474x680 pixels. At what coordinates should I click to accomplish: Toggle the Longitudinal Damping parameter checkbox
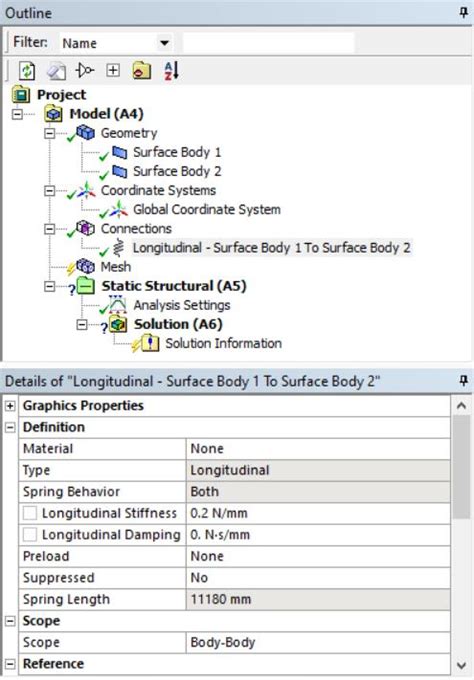pyautogui.click(x=30, y=535)
